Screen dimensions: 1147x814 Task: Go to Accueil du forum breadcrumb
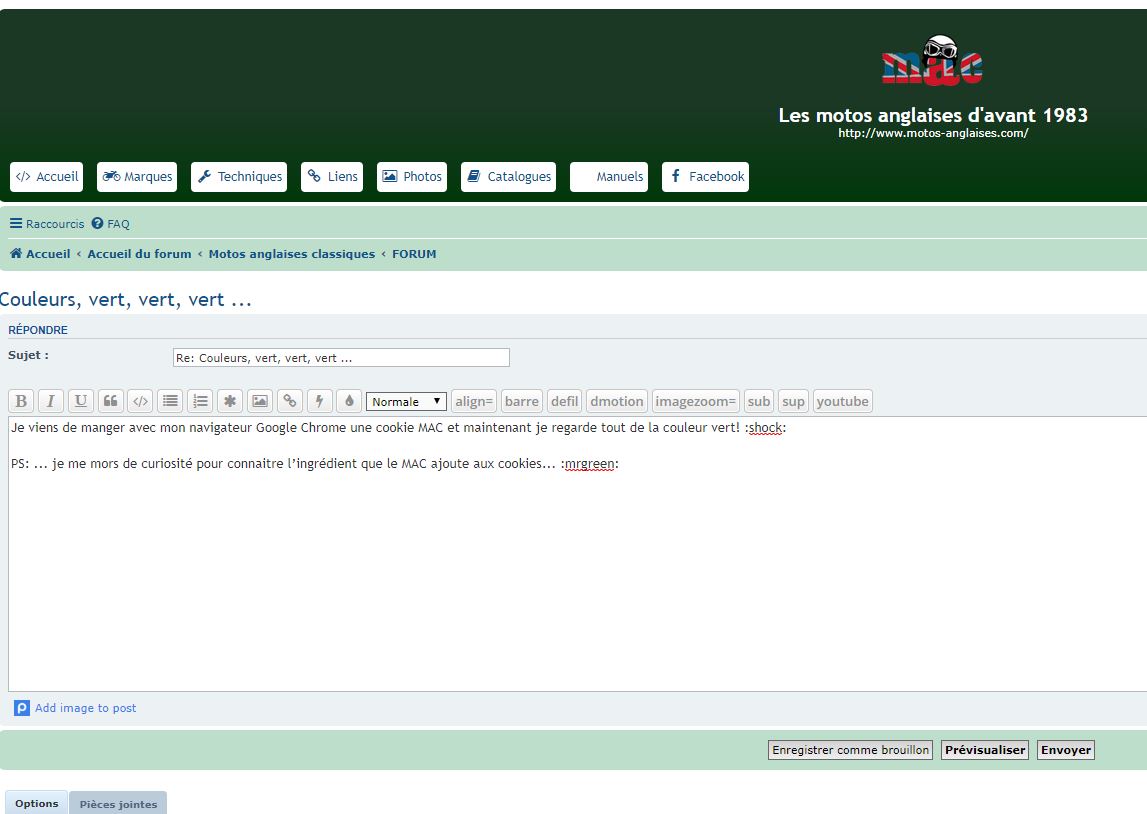click(x=139, y=254)
